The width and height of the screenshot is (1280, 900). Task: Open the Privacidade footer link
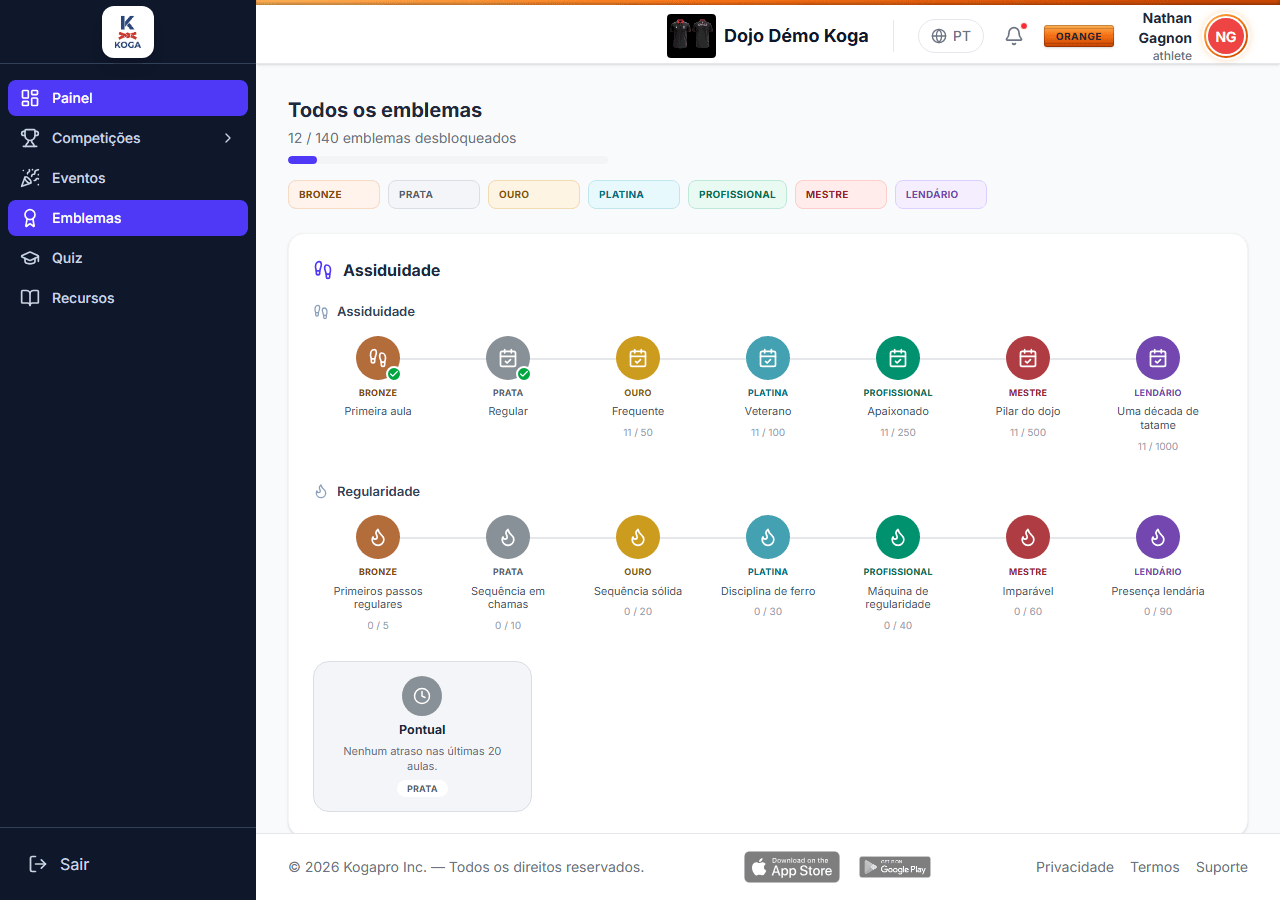coord(1075,867)
